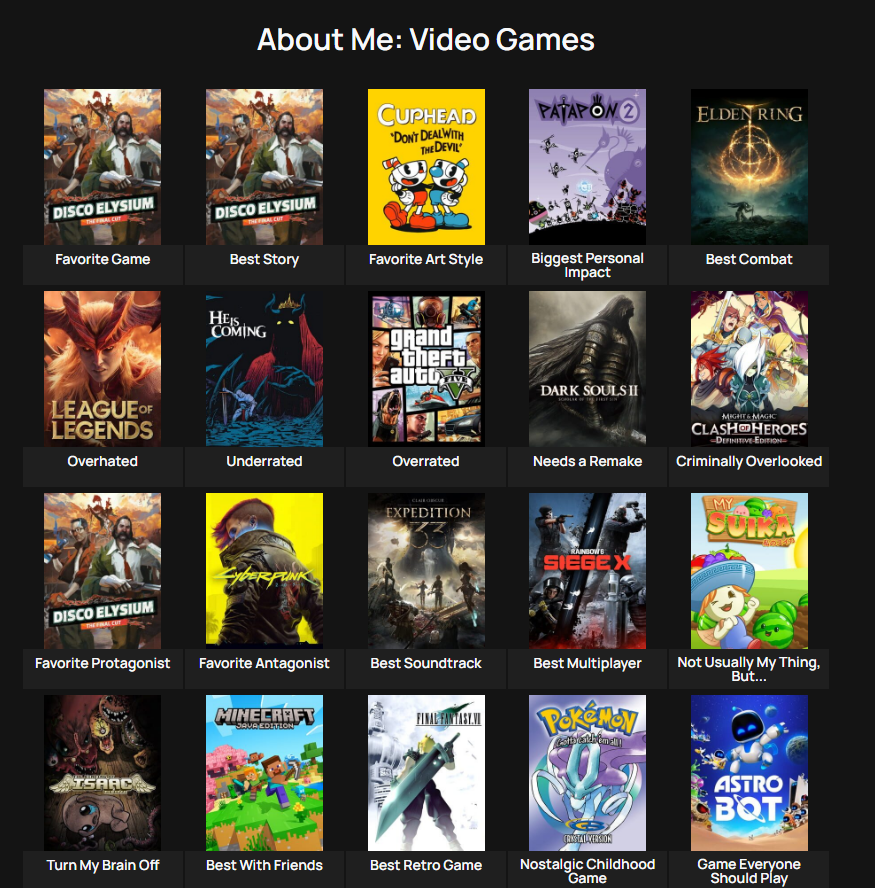Open the Grand Theft Auto V cover

pos(426,369)
